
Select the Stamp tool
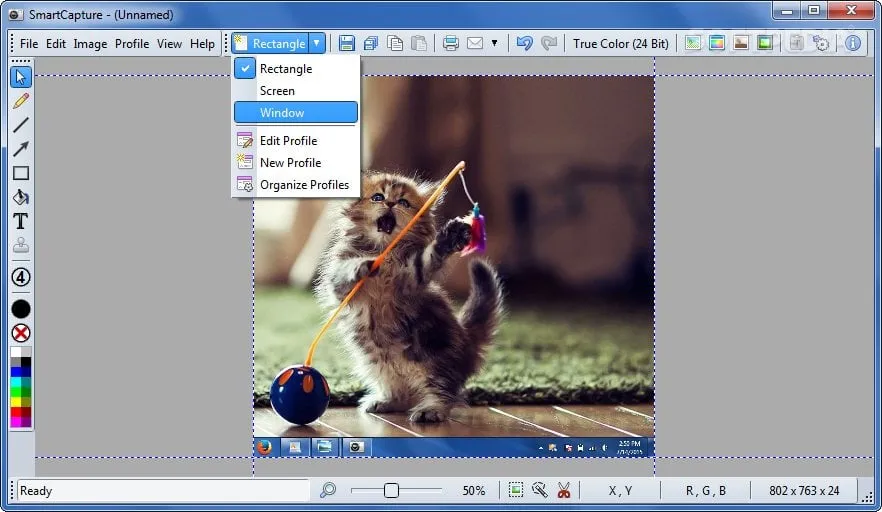pos(21,245)
